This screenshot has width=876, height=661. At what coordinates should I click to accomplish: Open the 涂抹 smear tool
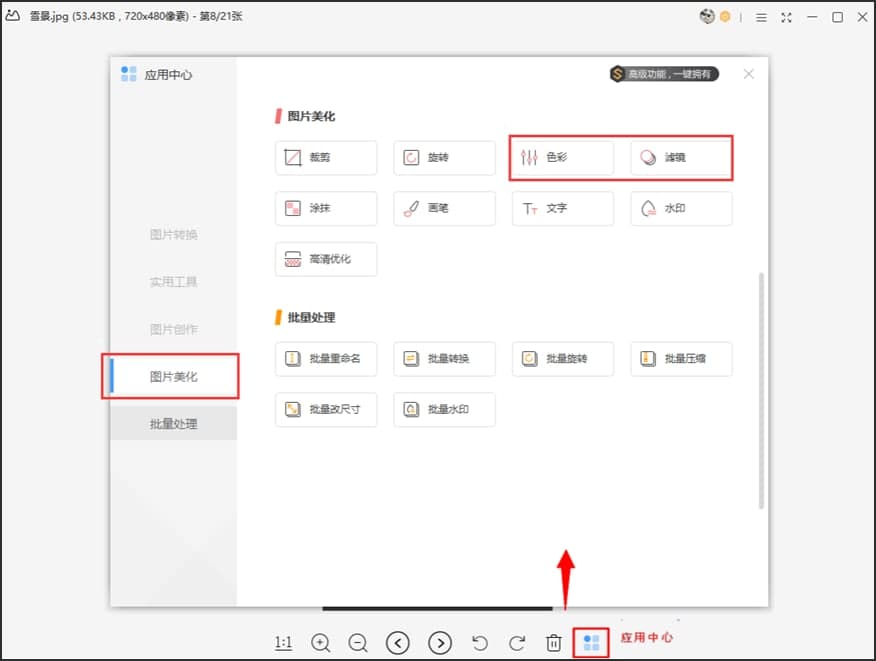click(326, 208)
